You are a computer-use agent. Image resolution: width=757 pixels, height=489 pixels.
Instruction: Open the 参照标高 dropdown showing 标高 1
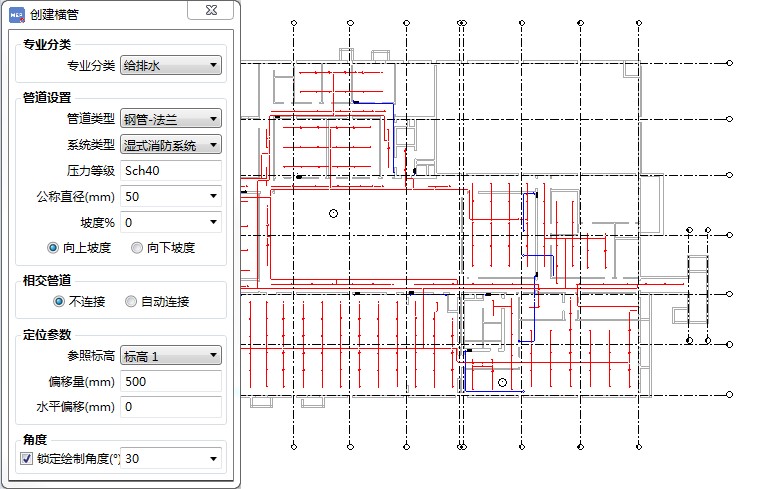pyautogui.click(x=171, y=356)
